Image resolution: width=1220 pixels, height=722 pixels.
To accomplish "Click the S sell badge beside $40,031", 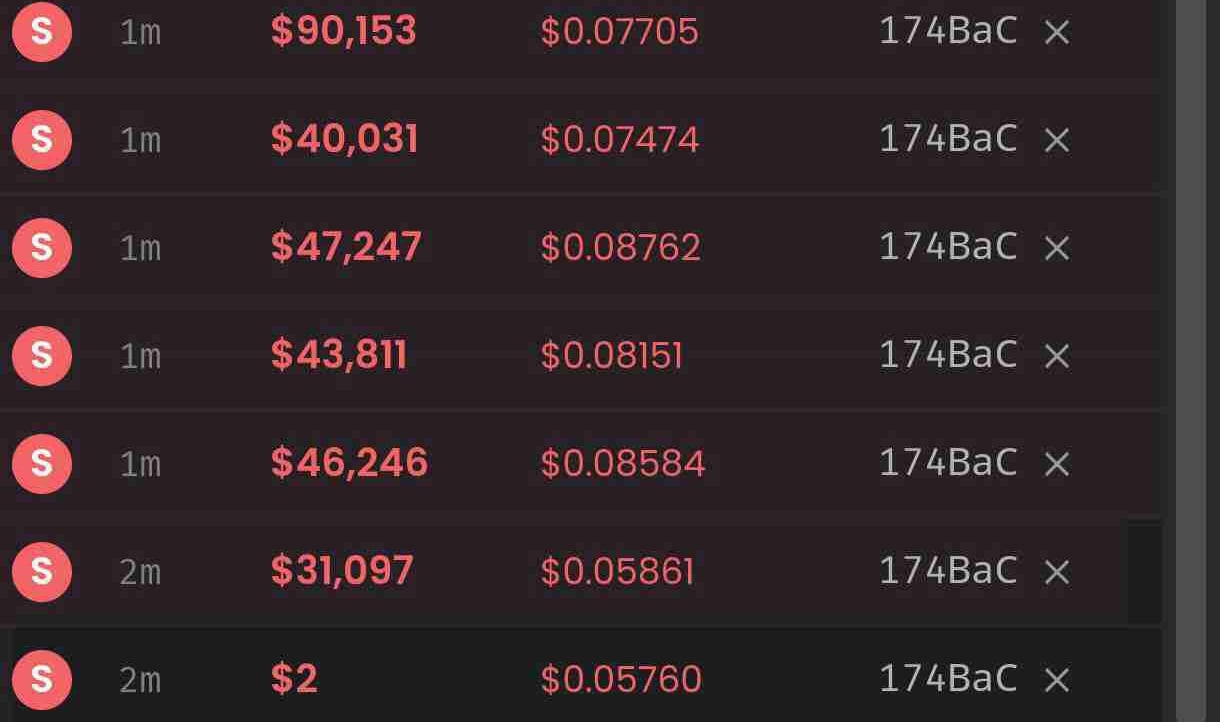I will point(41,140).
